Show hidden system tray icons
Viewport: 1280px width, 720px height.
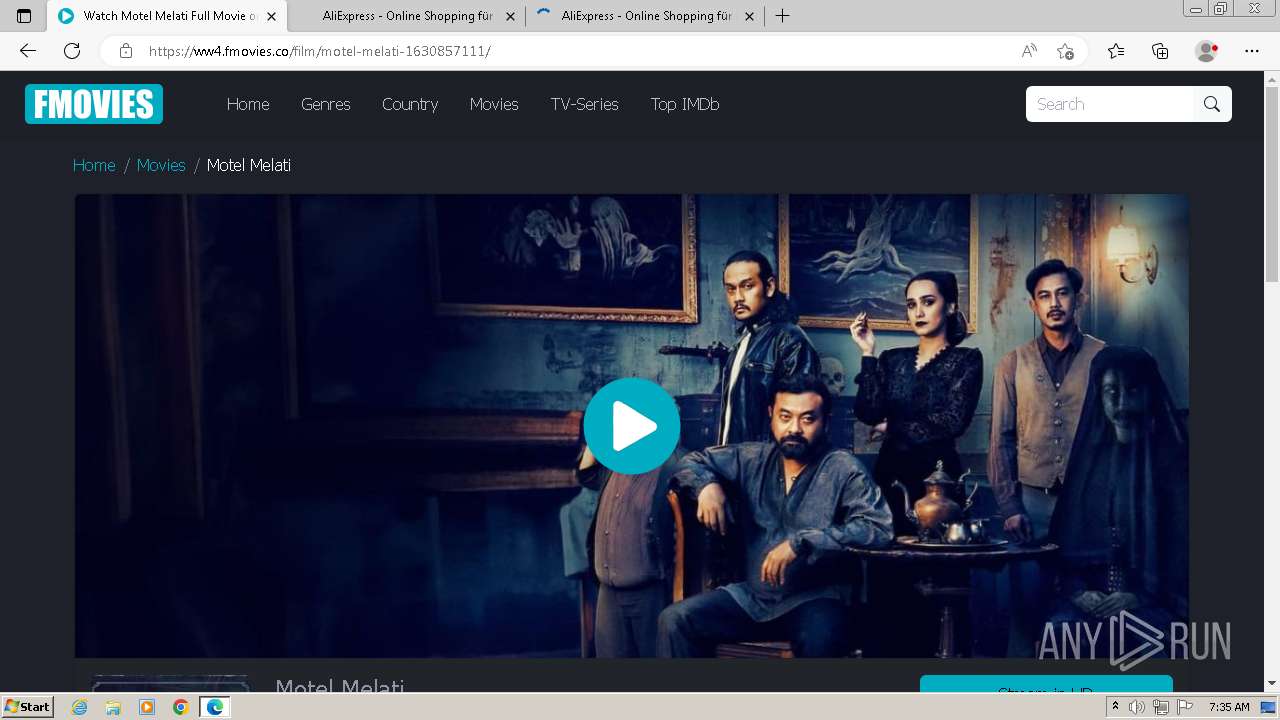[1116, 707]
